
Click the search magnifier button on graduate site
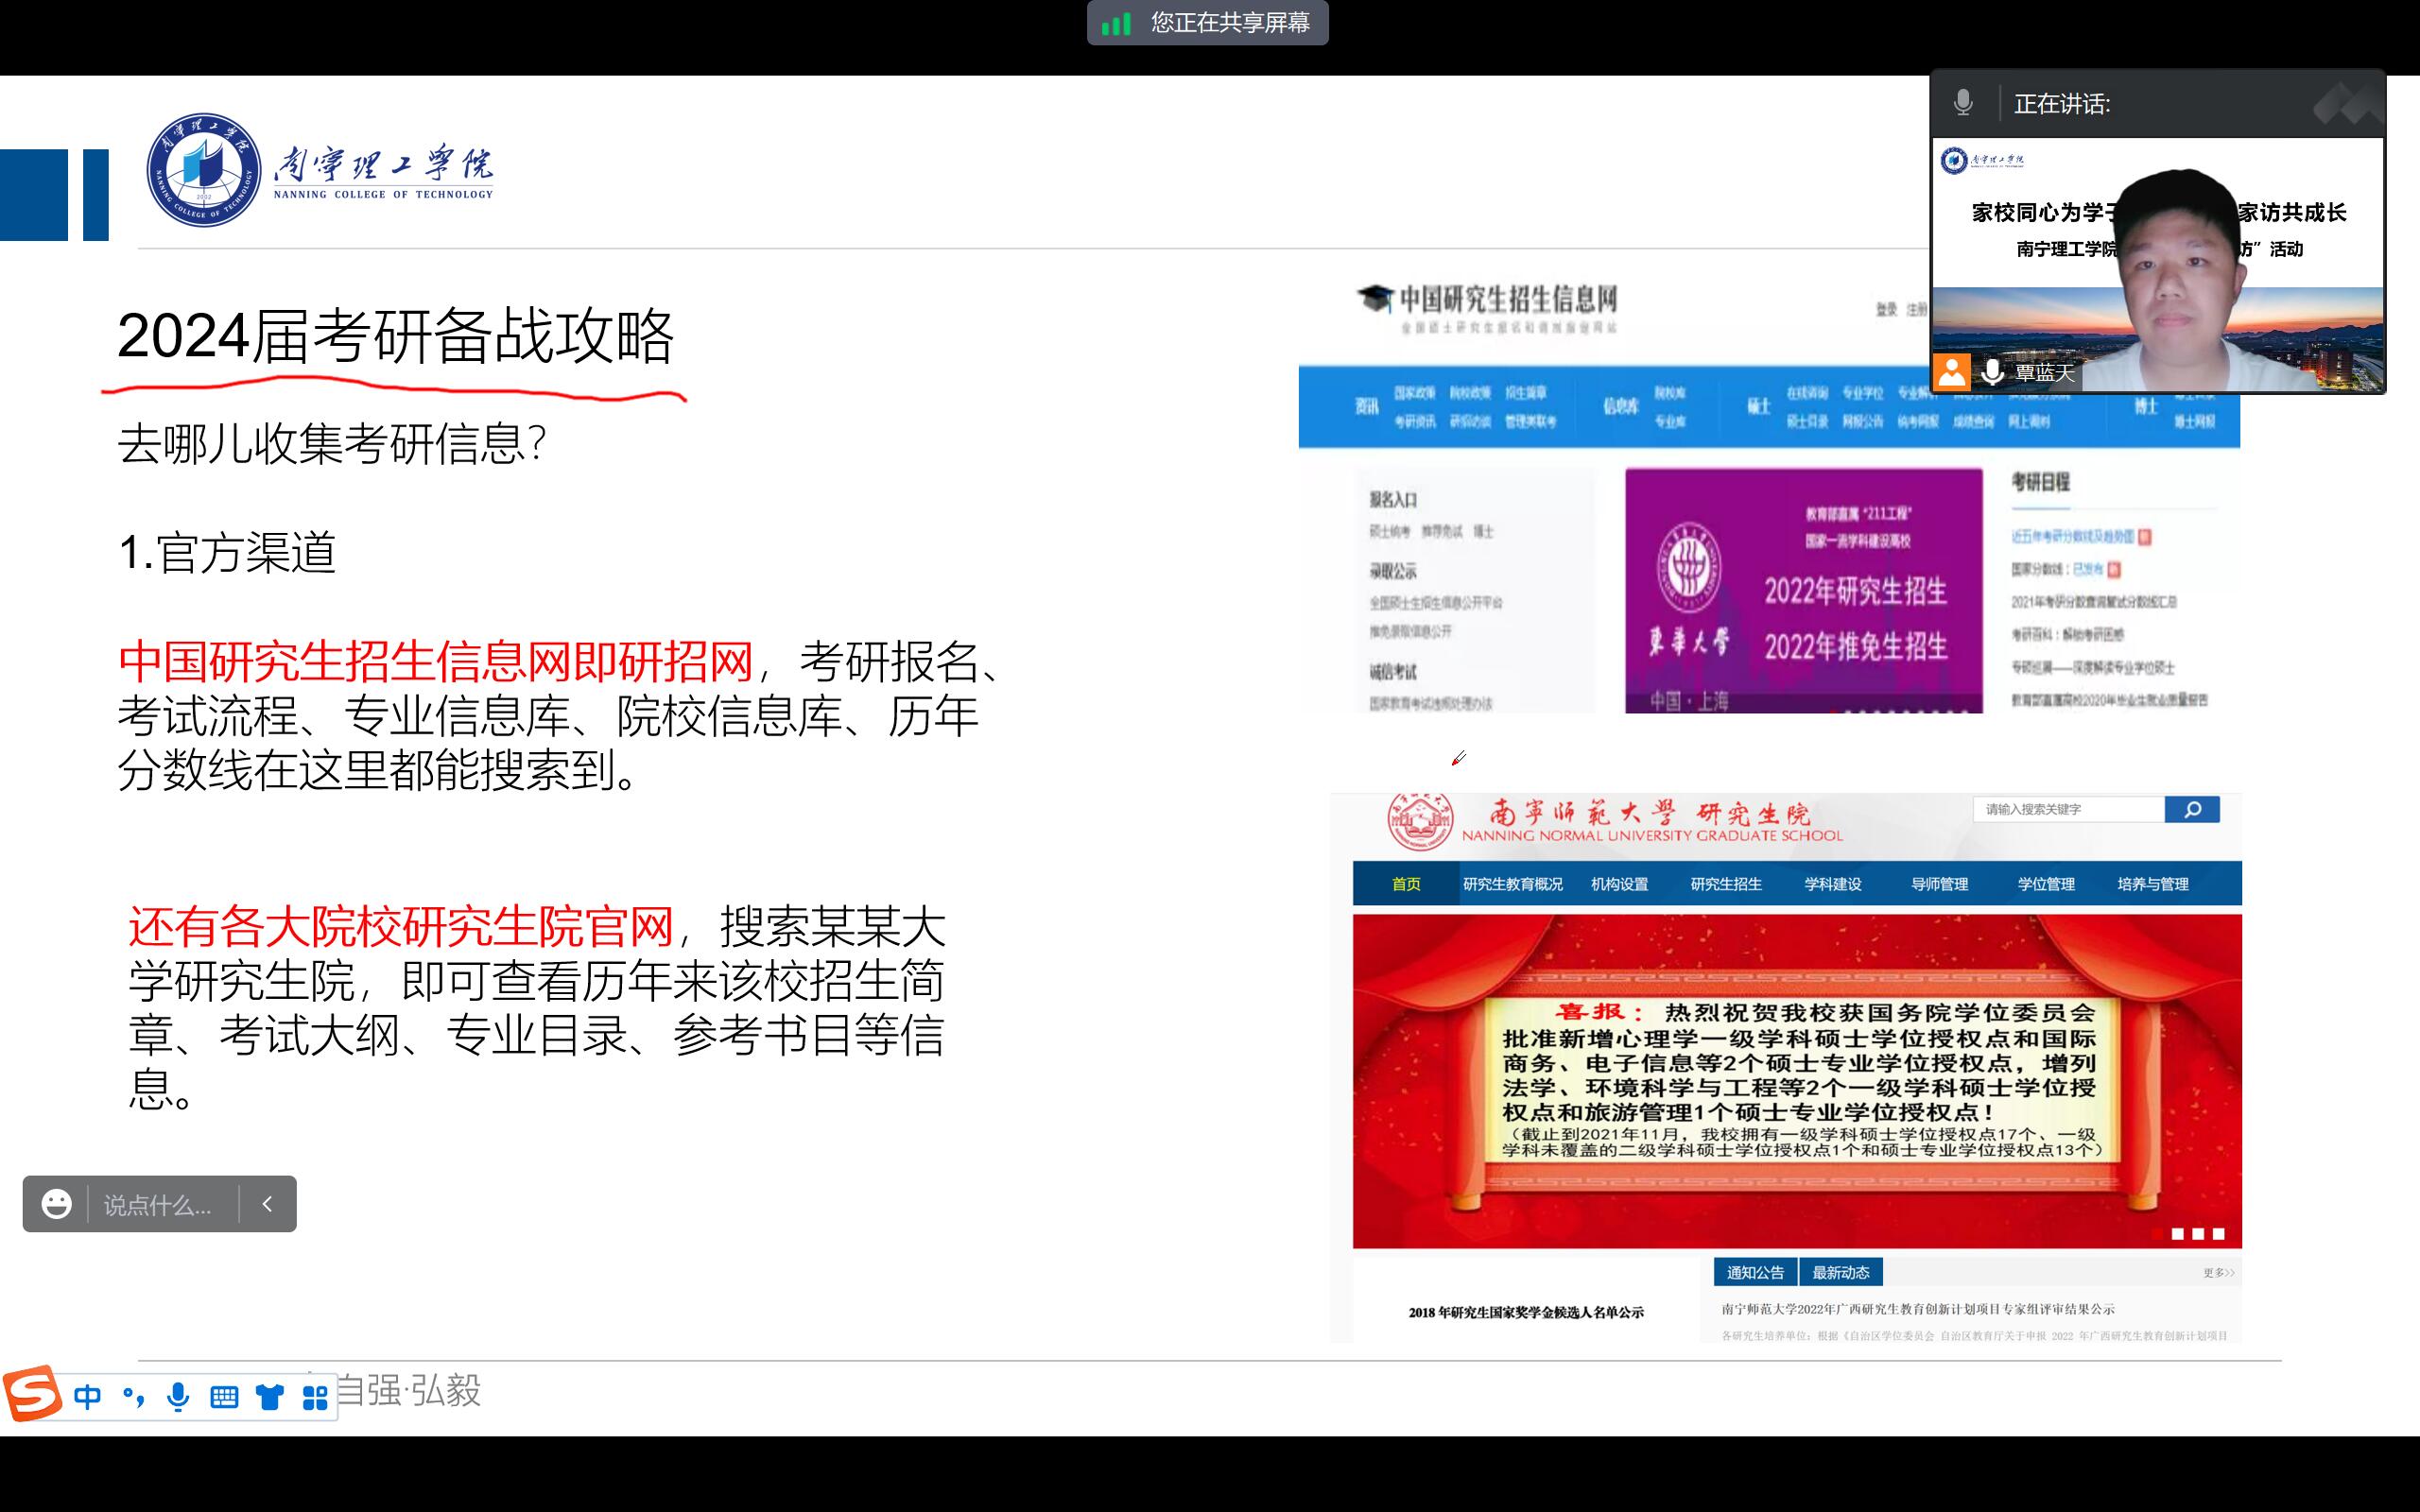point(2191,809)
